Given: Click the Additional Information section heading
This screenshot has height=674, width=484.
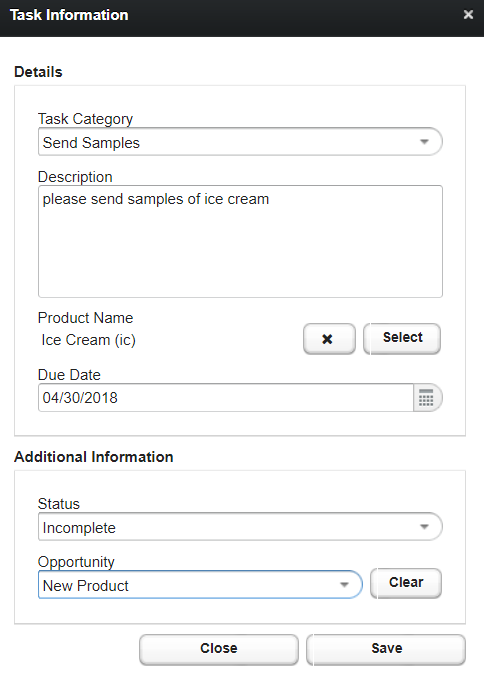Looking at the screenshot, I should tap(94, 456).
